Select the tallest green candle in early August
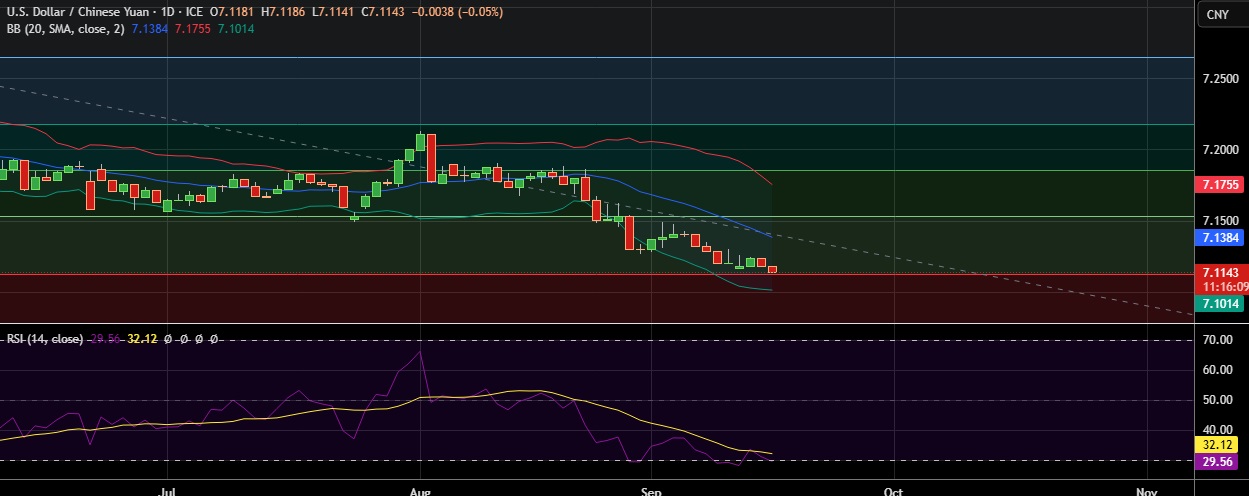This screenshot has height=496, width=1249. (x=422, y=143)
